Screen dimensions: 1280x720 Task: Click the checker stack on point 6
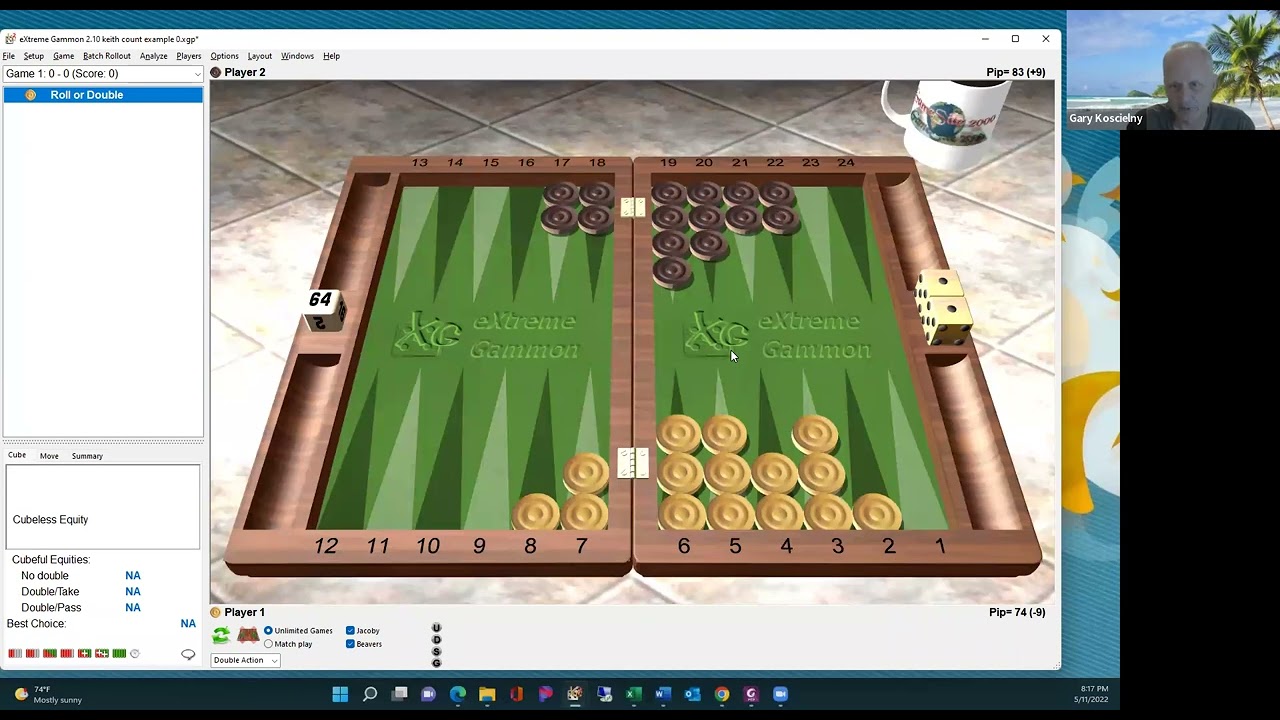680,473
